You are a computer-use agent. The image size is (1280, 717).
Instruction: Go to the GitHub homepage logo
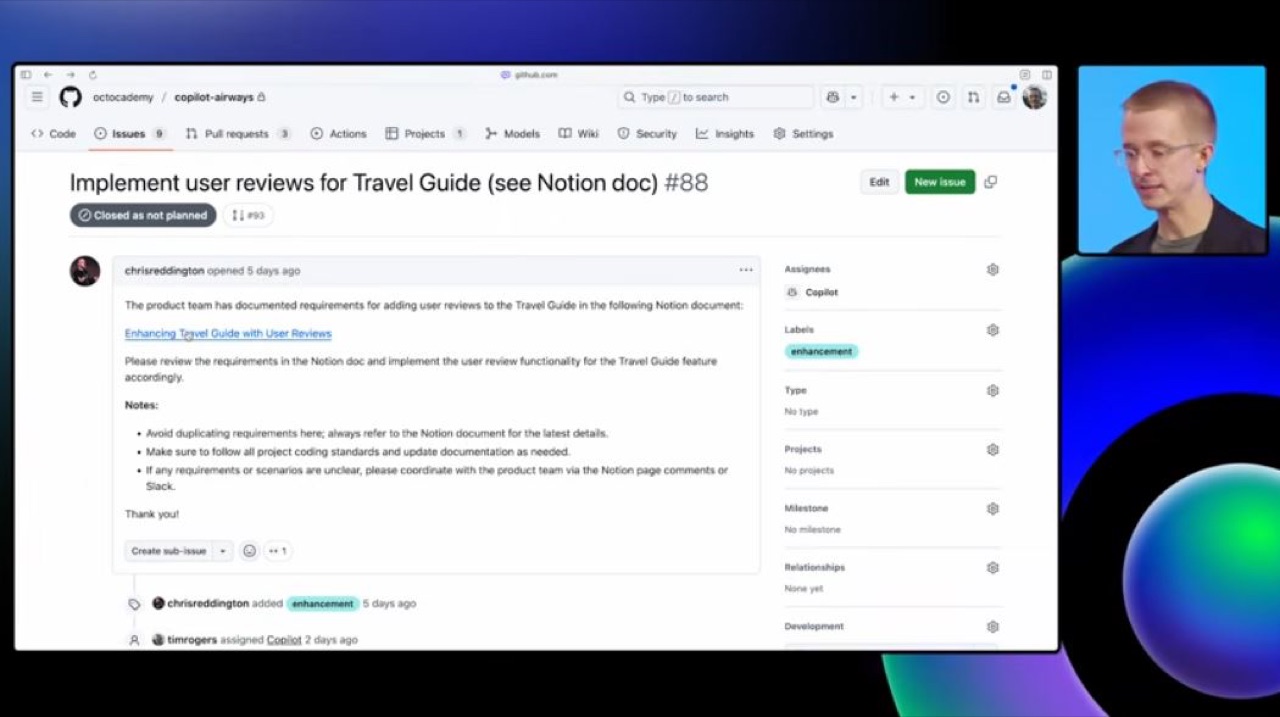pos(70,97)
